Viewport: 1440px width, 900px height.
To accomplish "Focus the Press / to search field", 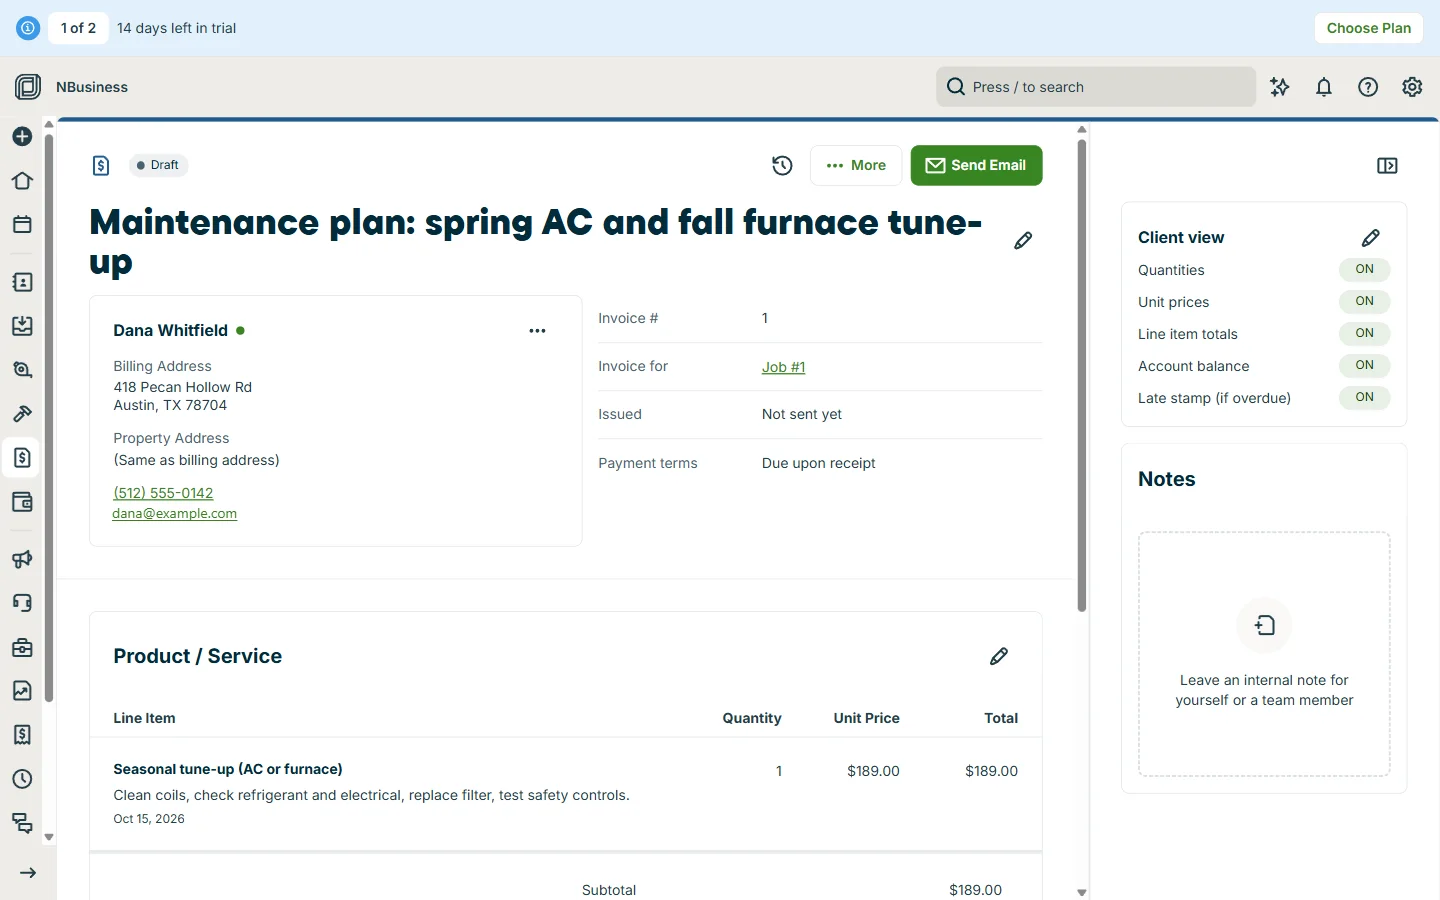I will point(1096,87).
